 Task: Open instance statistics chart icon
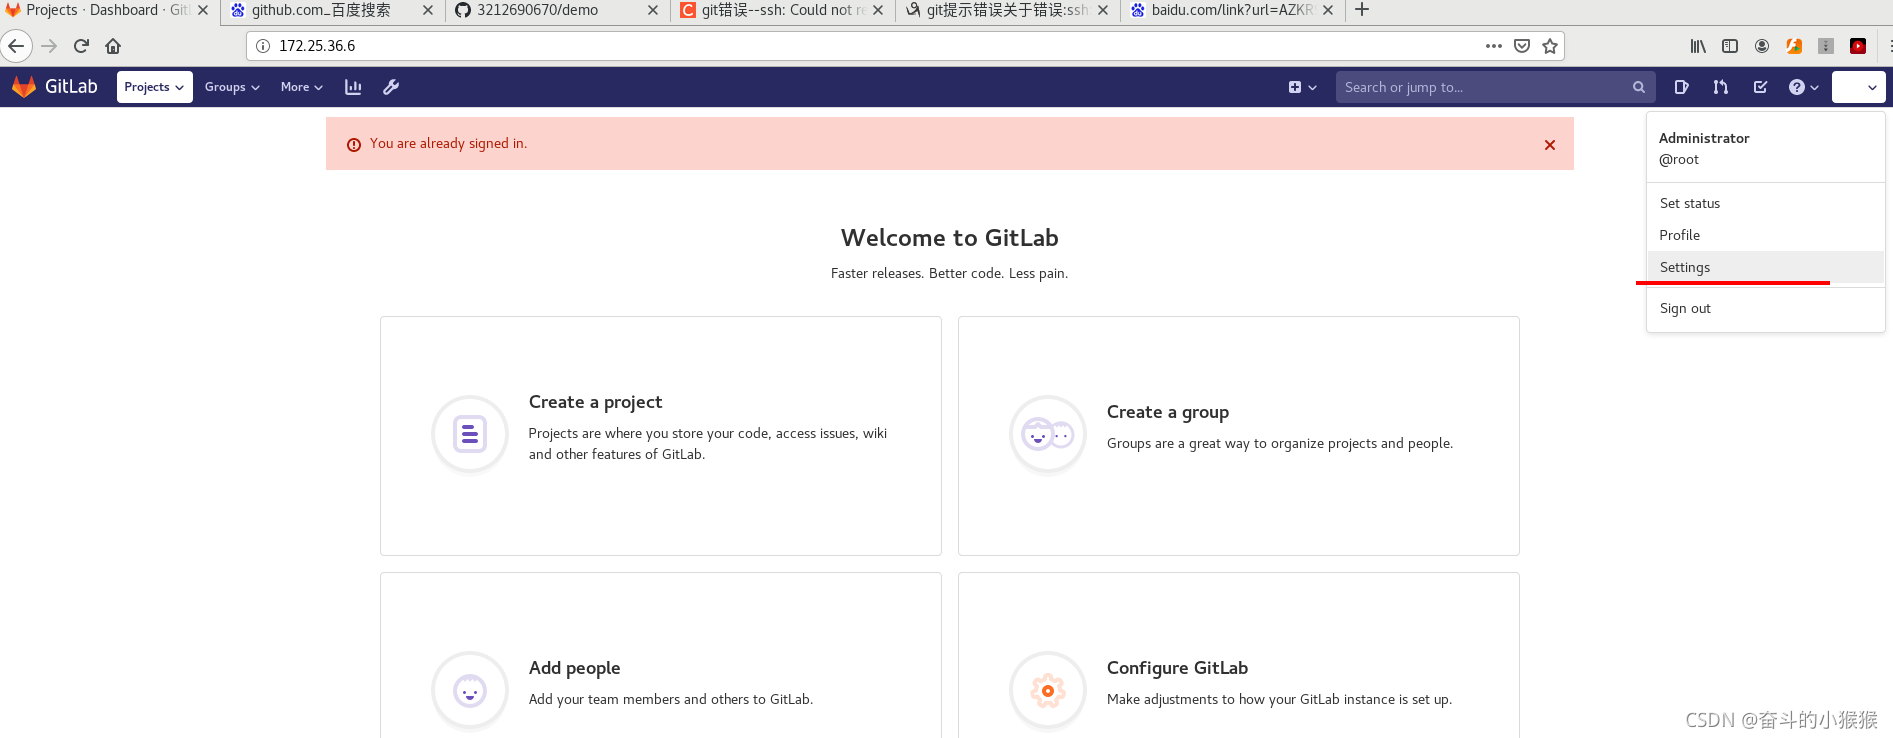353,87
